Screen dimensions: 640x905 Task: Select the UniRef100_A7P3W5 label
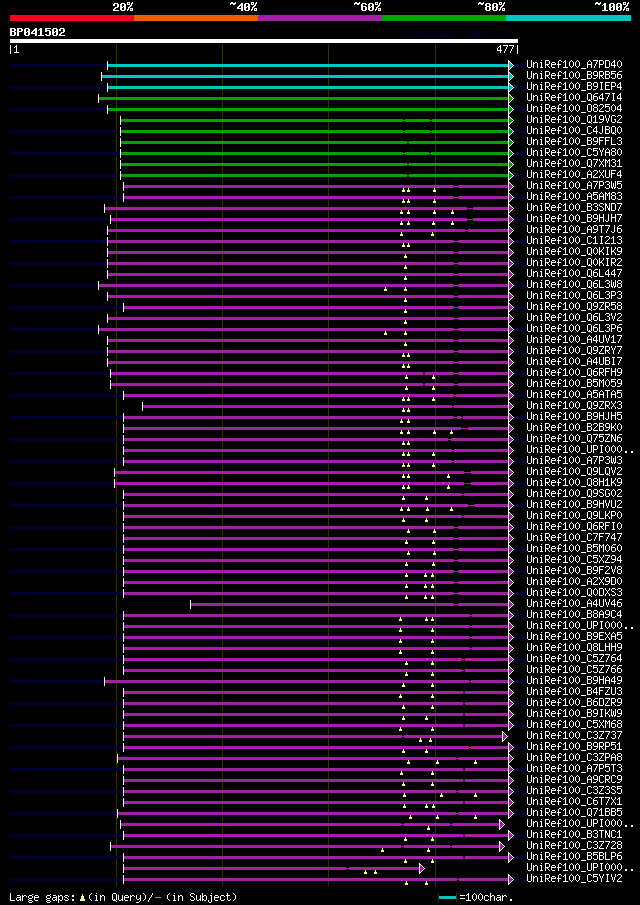pyautogui.click(x=574, y=185)
